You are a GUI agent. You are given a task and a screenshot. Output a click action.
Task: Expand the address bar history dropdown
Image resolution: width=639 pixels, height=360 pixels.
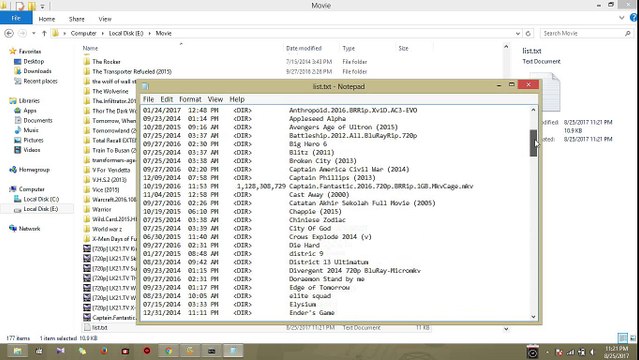[518, 33]
